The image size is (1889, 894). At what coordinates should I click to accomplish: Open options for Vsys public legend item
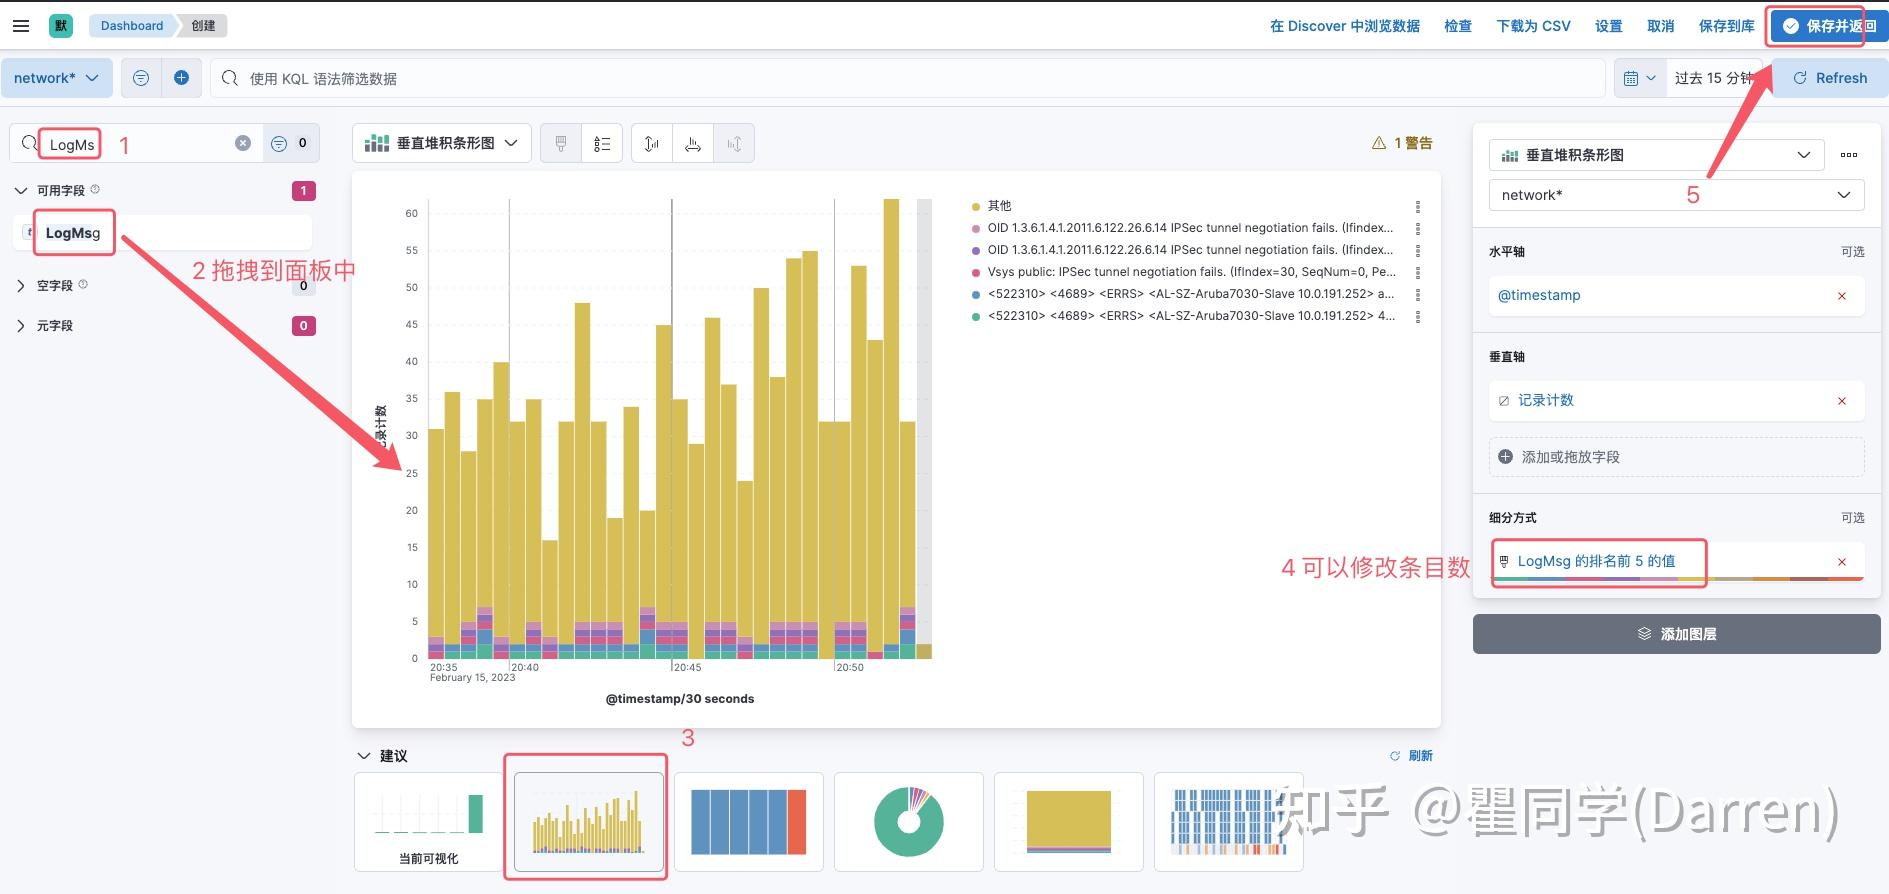(x=1418, y=272)
